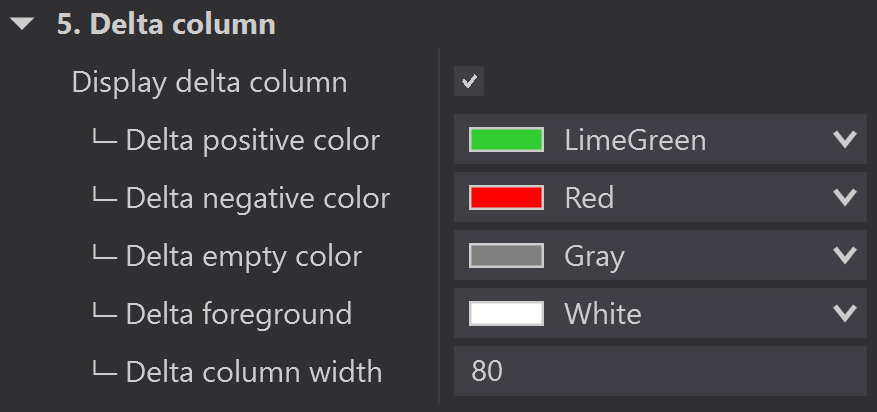This screenshot has height=412, width=877.
Task: Collapse the 5. Delta column section
Action: 23,25
